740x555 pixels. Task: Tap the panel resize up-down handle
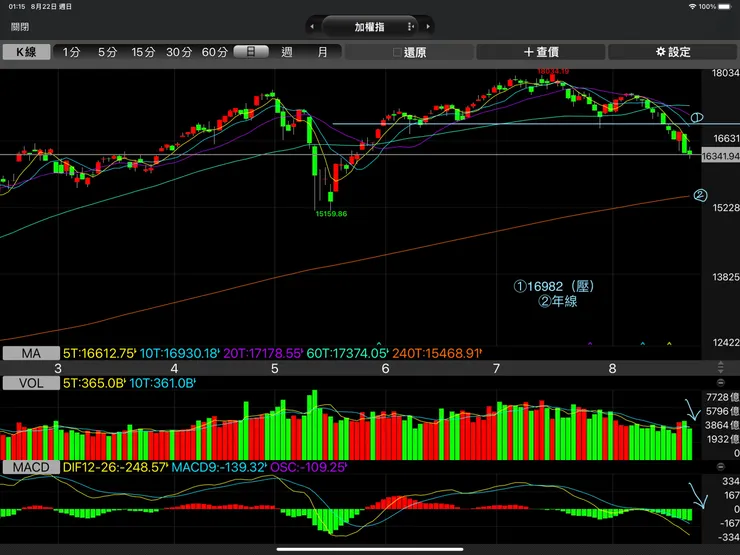coord(720,367)
